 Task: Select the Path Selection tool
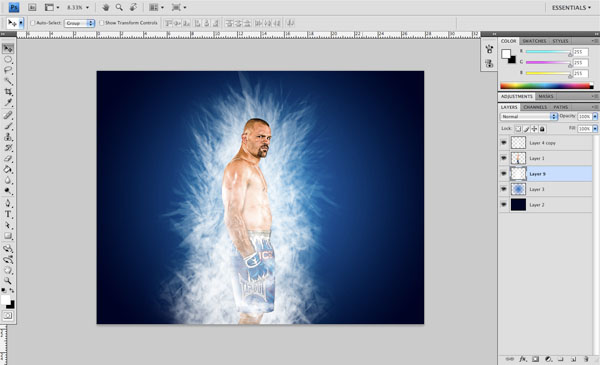(8, 225)
